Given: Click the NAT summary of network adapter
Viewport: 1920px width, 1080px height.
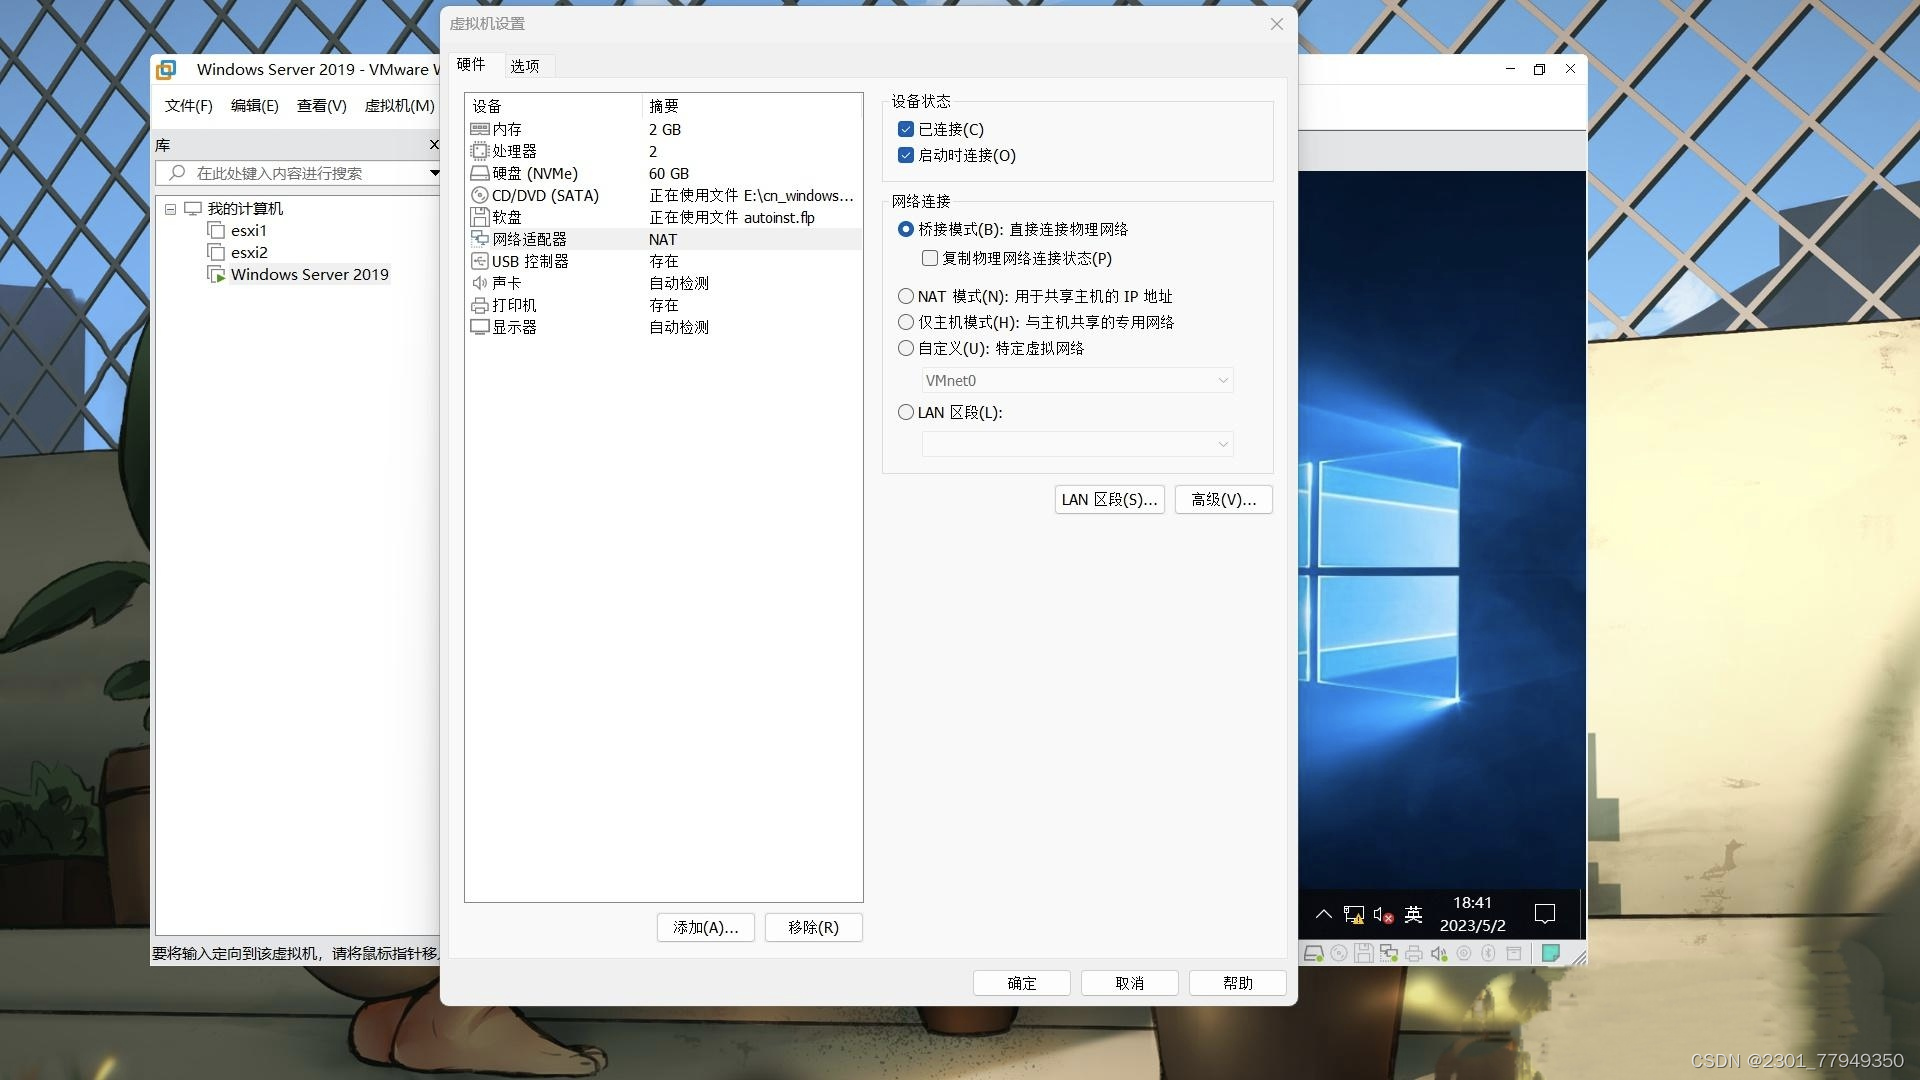Looking at the screenshot, I should (663, 239).
